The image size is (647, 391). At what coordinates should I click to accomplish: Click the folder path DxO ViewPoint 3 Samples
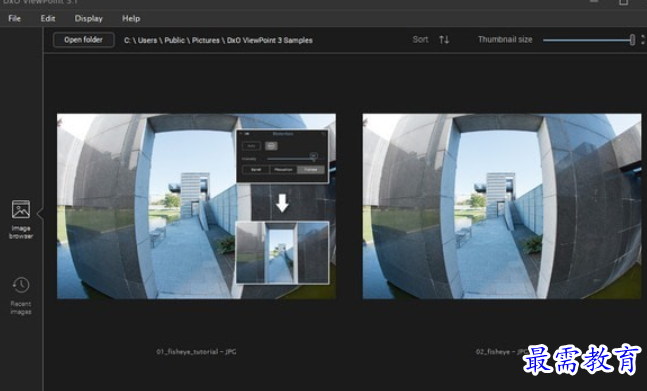pos(269,40)
